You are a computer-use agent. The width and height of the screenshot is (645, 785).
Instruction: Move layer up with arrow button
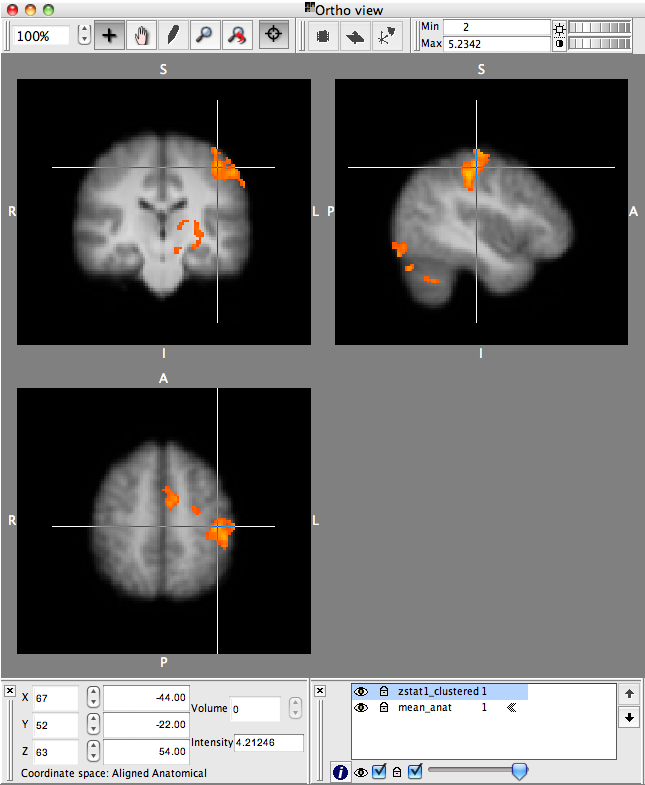click(x=629, y=693)
